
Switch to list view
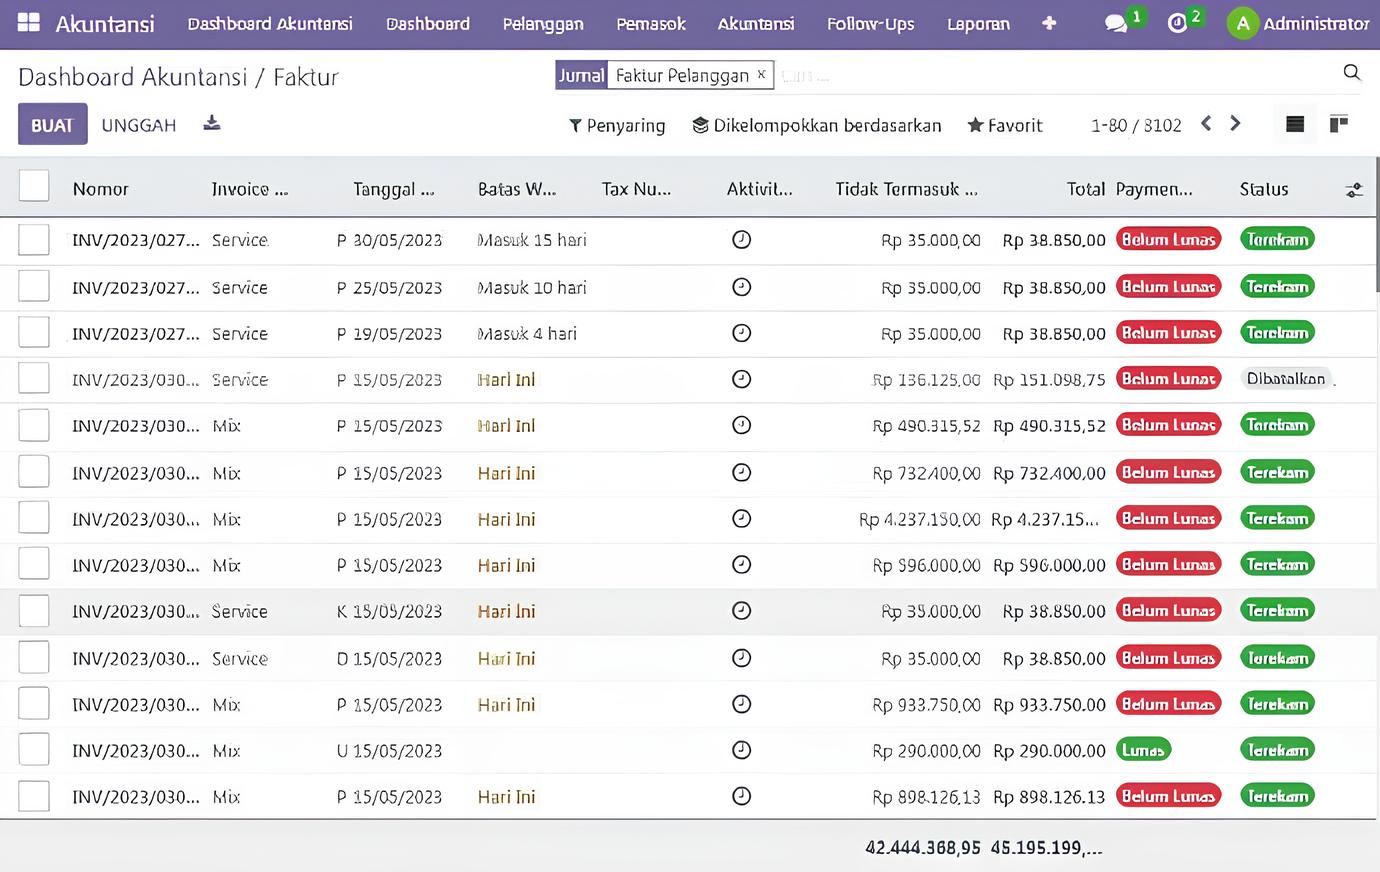click(1294, 124)
